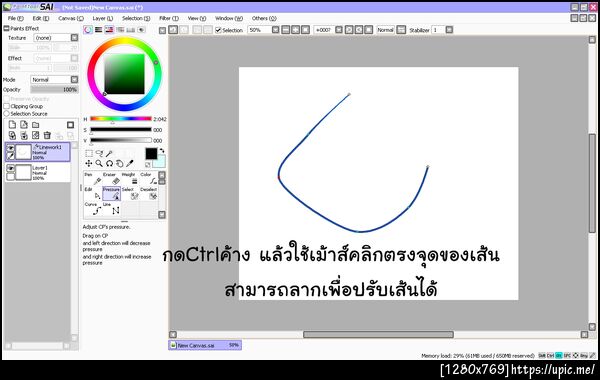The width and height of the screenshot is (600, 380).
Task: Enable the Clipping Group checkbox
Action: tap(7, 106)
